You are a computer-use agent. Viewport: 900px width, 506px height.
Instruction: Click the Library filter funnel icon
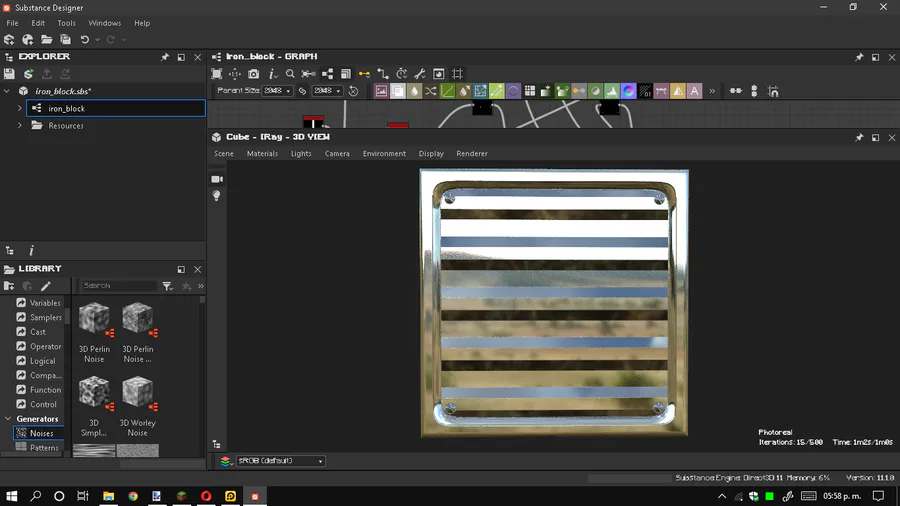tap(167, 286)
